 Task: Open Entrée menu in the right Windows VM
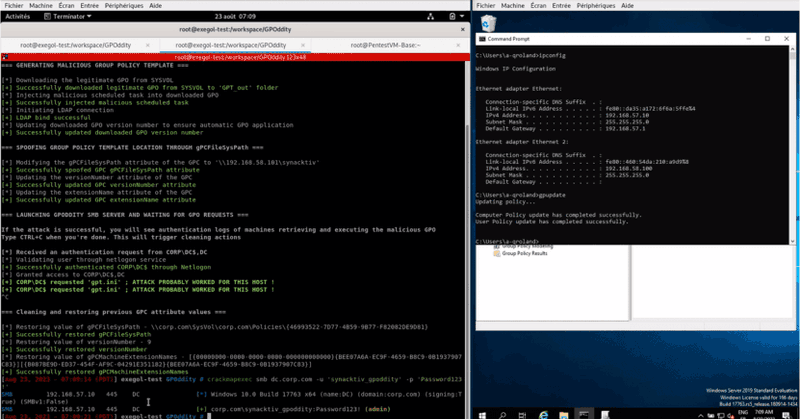(x=561, y=6)
